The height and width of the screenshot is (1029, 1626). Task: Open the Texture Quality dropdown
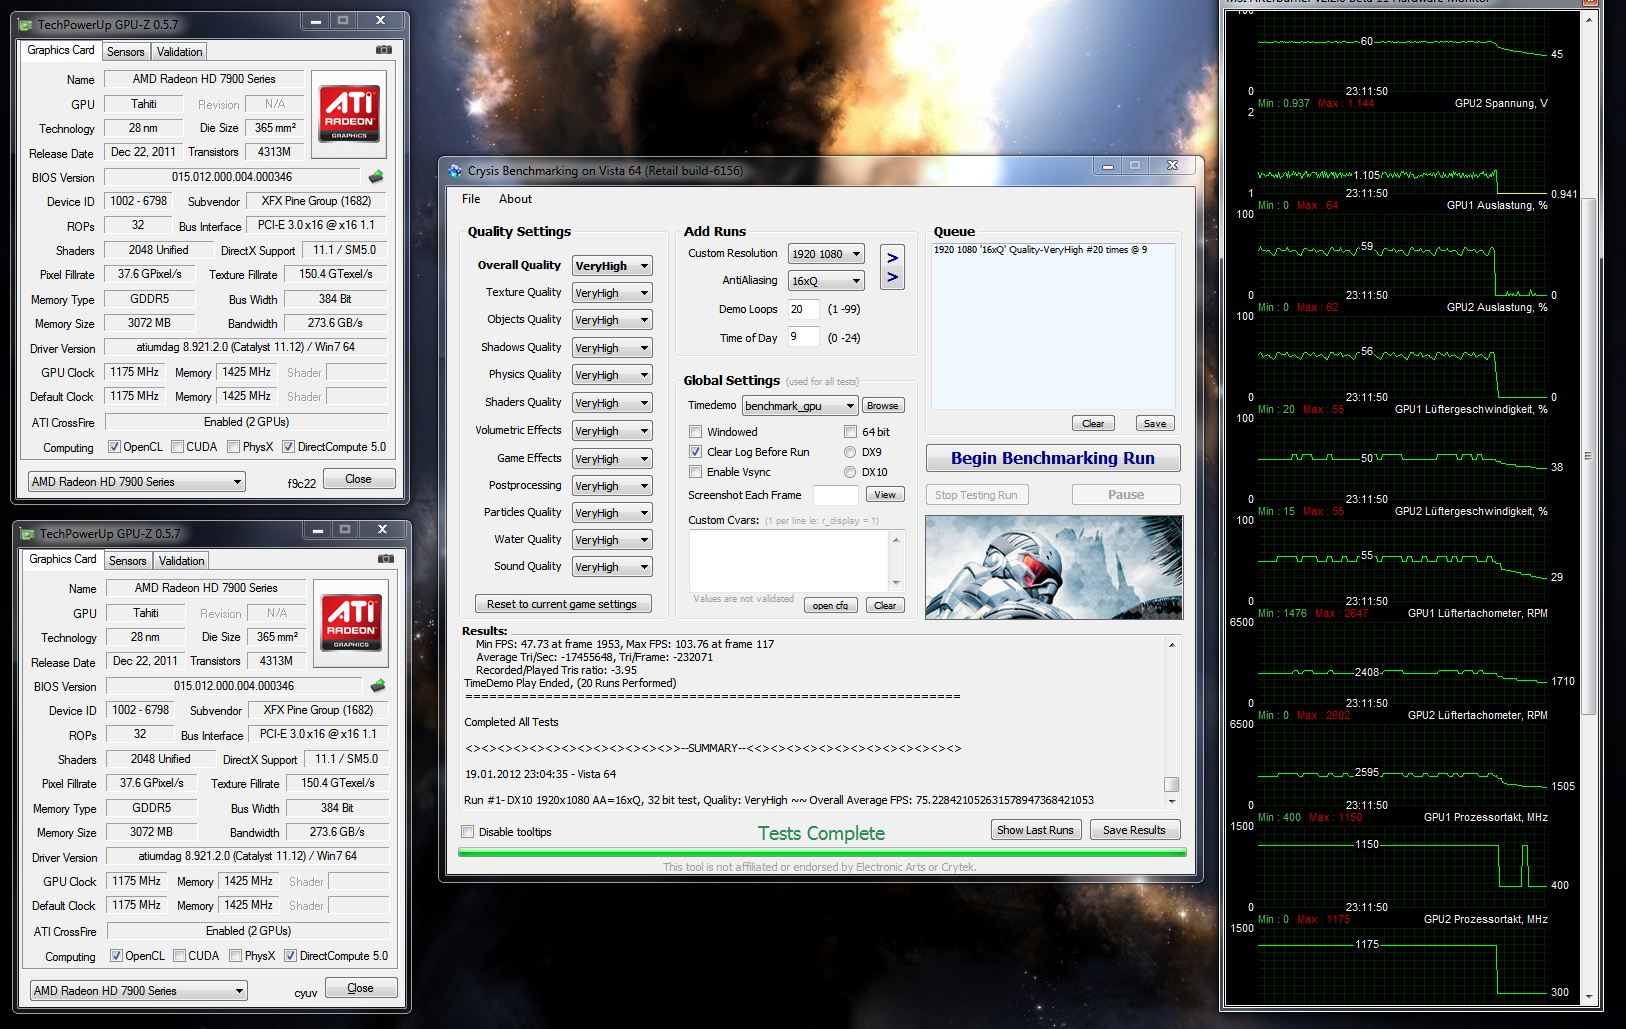[x=612, y=293]
